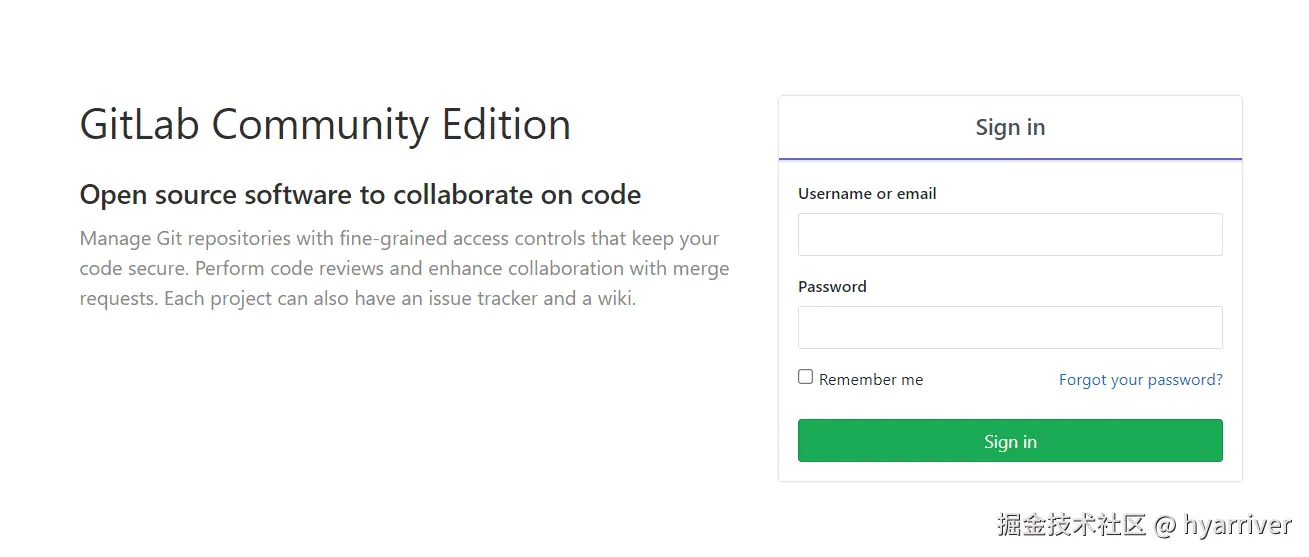The image size is (1309, 557).
Task: Focus the Username or email input field
Action: [x=1010, y=235]
